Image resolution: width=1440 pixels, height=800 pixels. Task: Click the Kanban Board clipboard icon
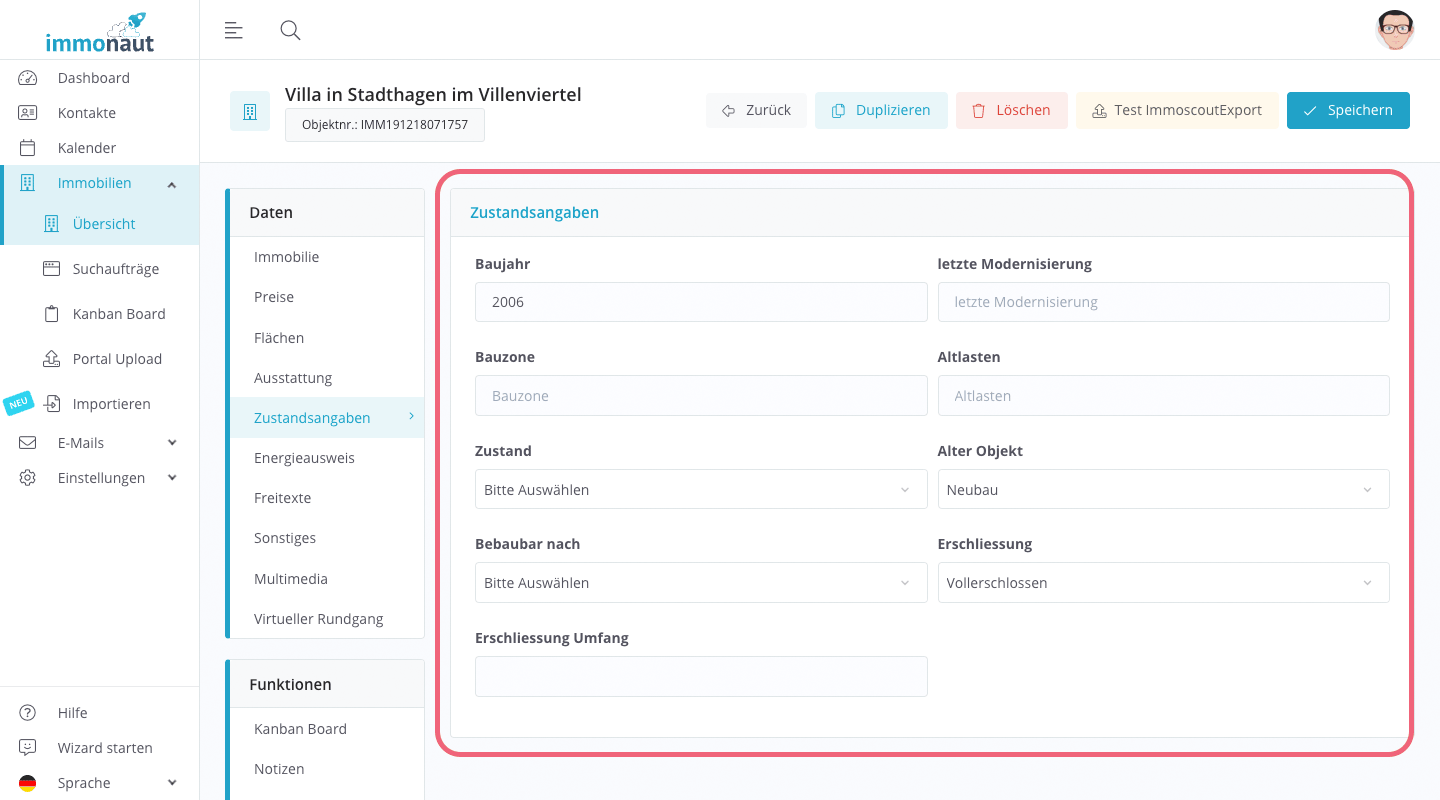coord(52,314)
